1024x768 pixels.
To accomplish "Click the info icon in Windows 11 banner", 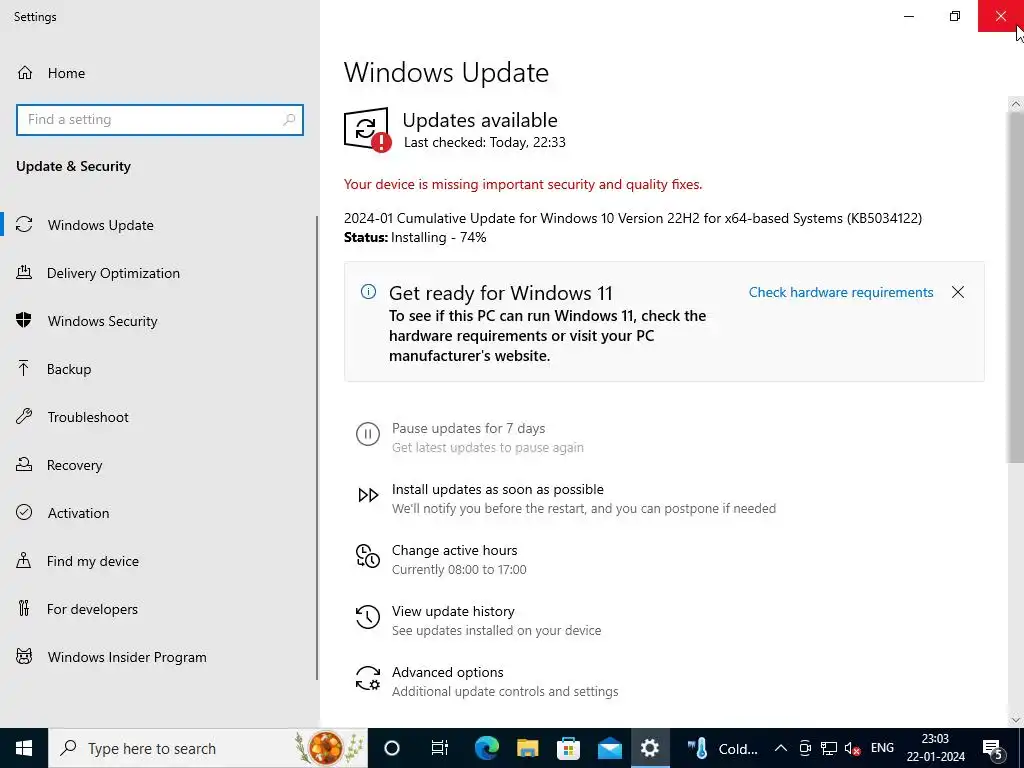I will 368,292.
